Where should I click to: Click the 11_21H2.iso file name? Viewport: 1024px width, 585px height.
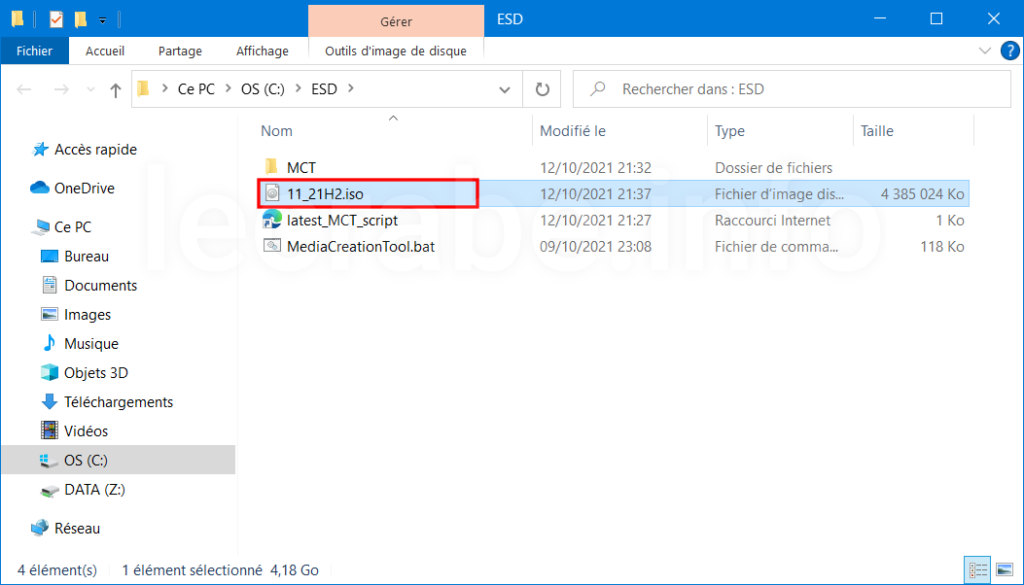click(325, 194)
